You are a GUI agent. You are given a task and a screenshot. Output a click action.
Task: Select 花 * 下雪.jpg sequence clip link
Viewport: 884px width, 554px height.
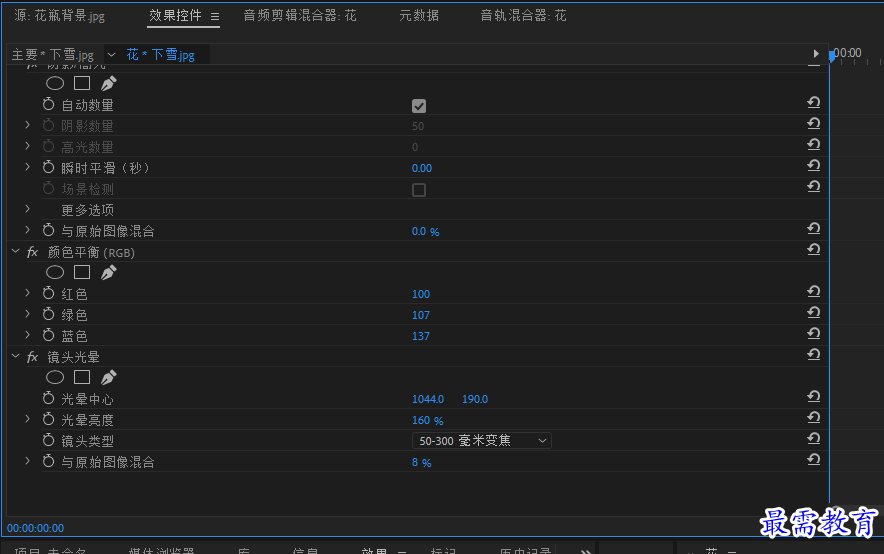coord(161,55)
